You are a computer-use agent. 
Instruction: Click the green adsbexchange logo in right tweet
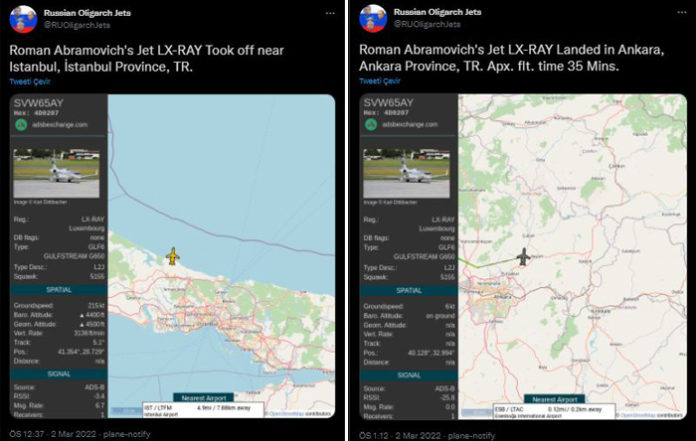tap(370, 124)
